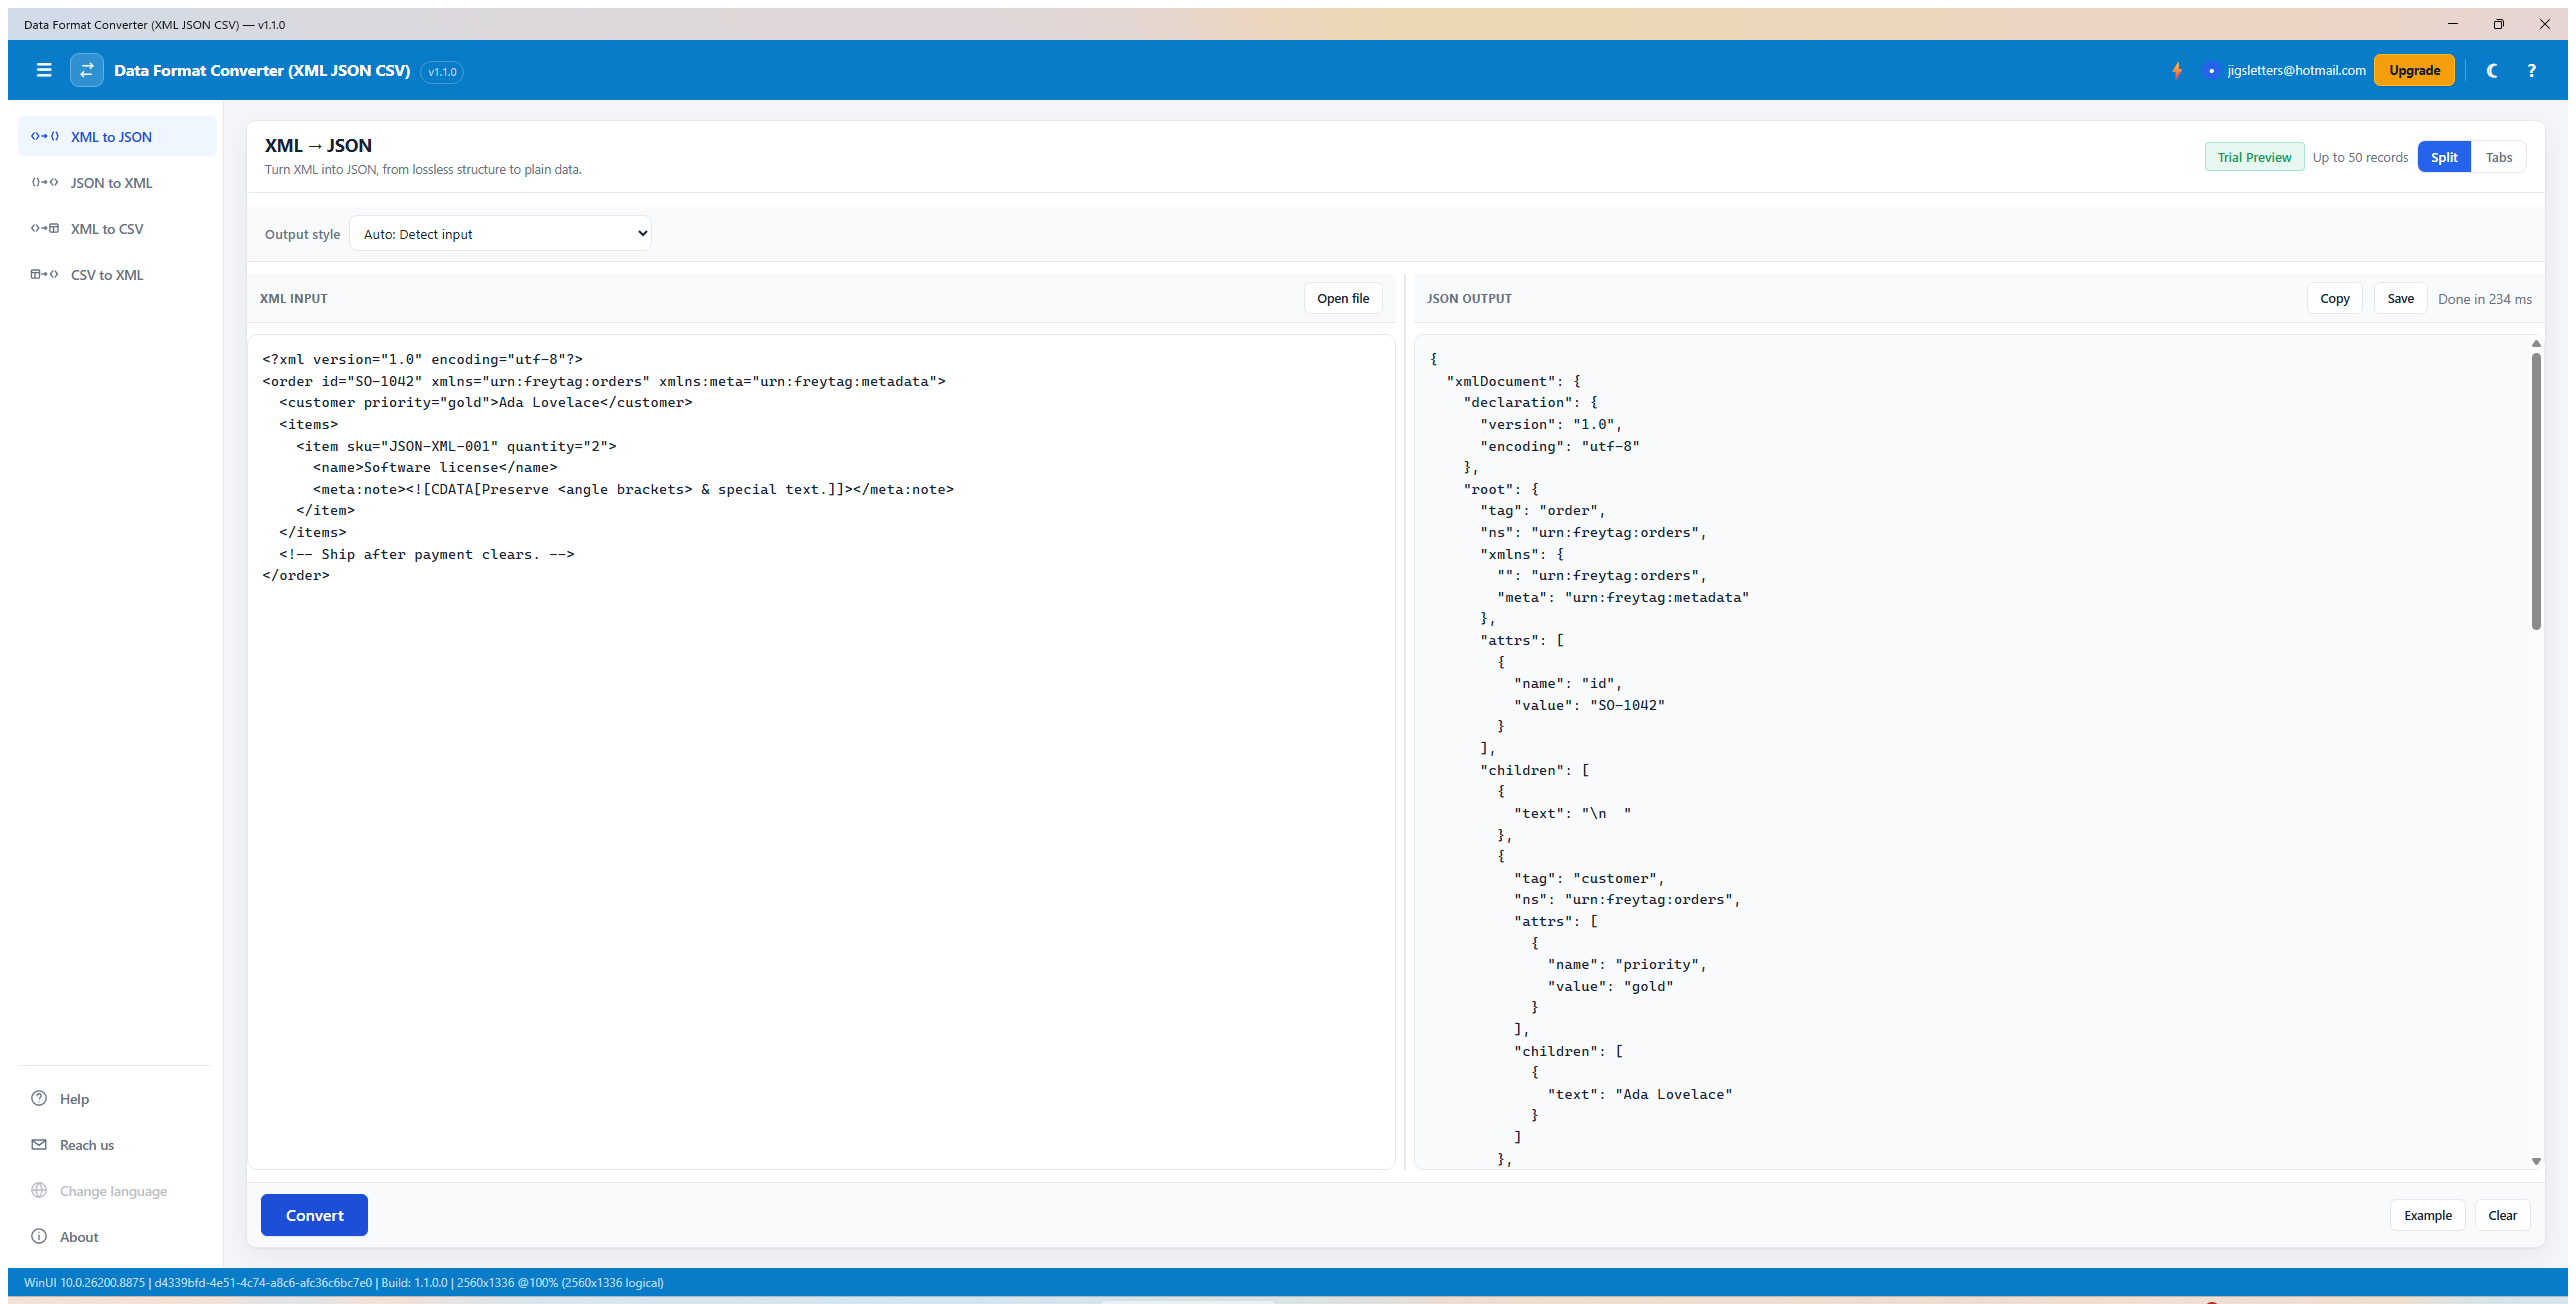Open the XML to CSV converter

click(x=117, y=228)
